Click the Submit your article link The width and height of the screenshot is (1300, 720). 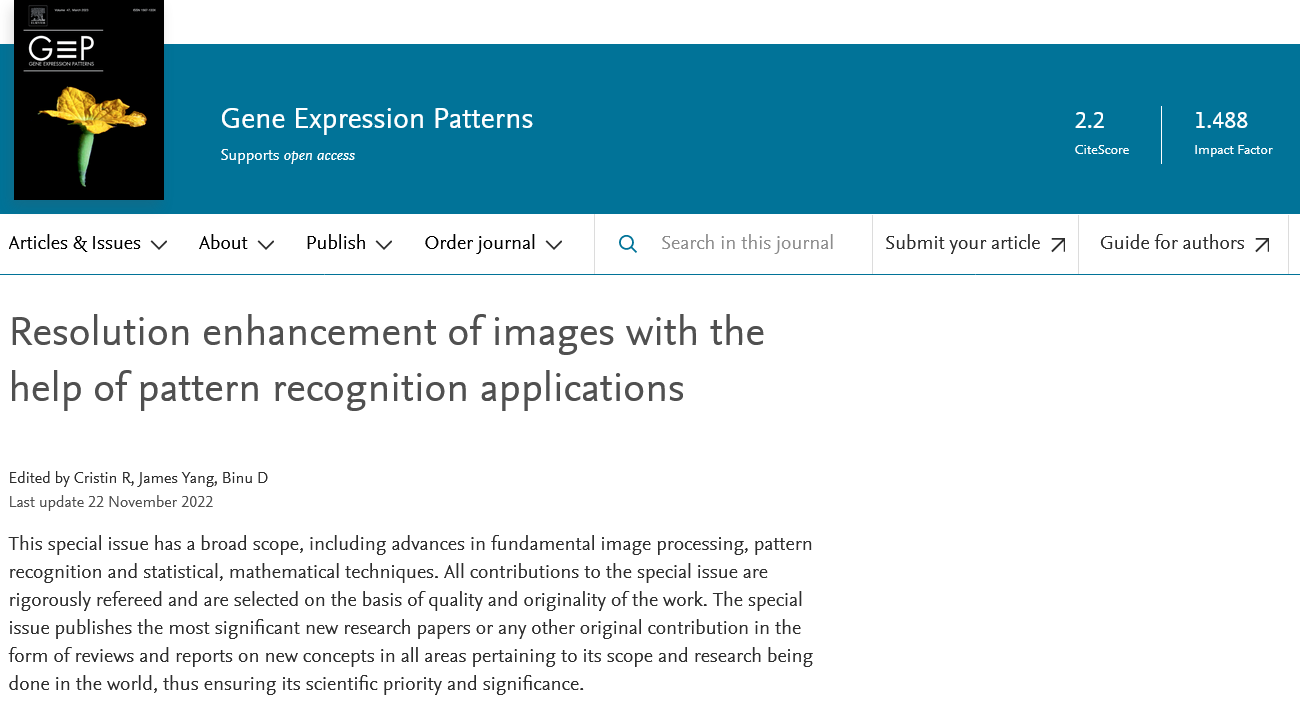click(x=962, y=244)
